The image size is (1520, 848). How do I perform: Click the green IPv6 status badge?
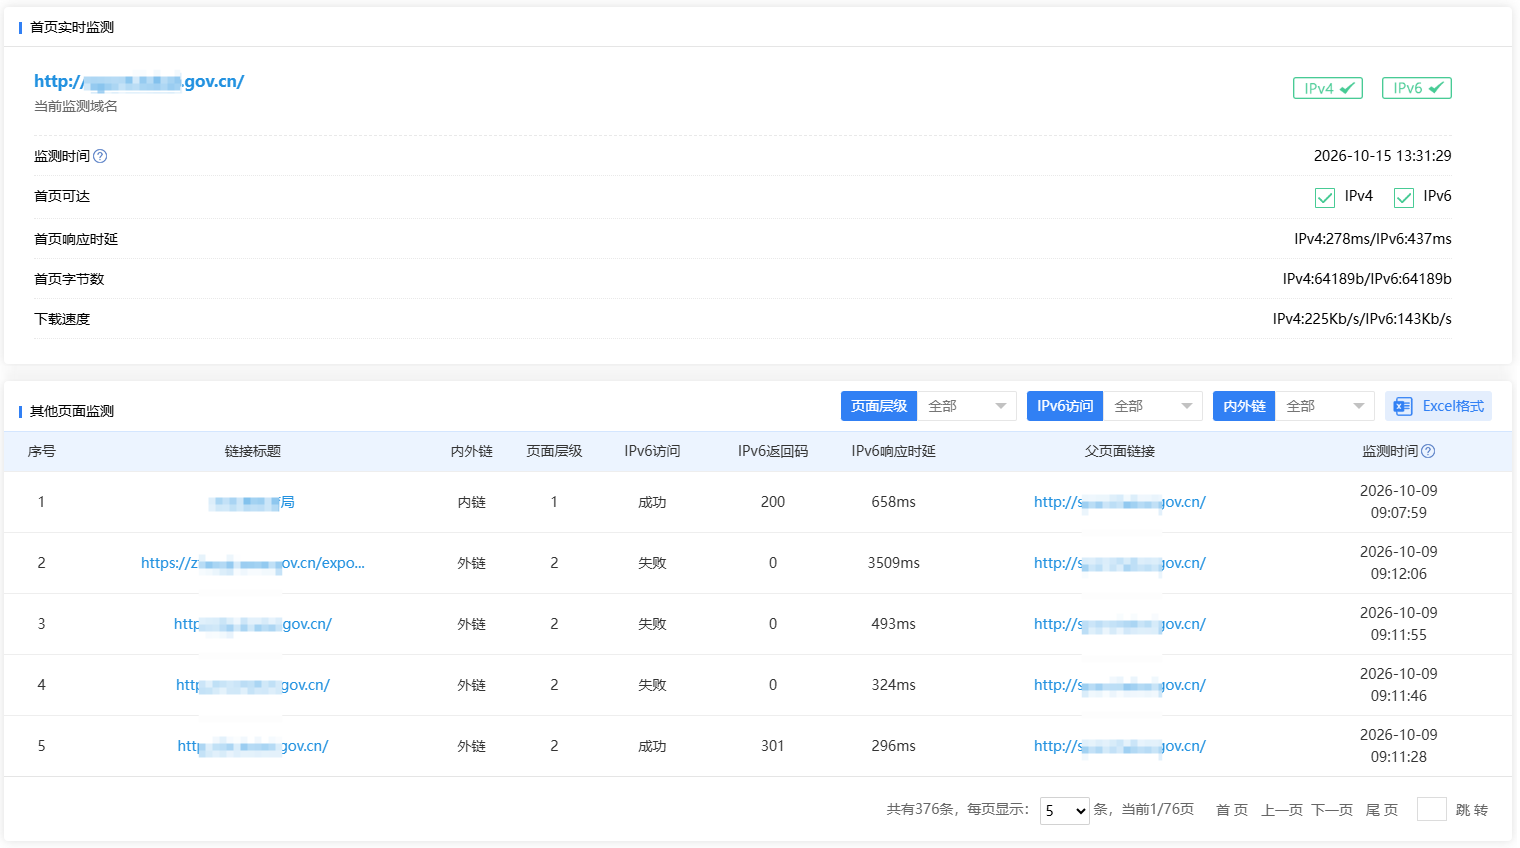[1417, 88]
